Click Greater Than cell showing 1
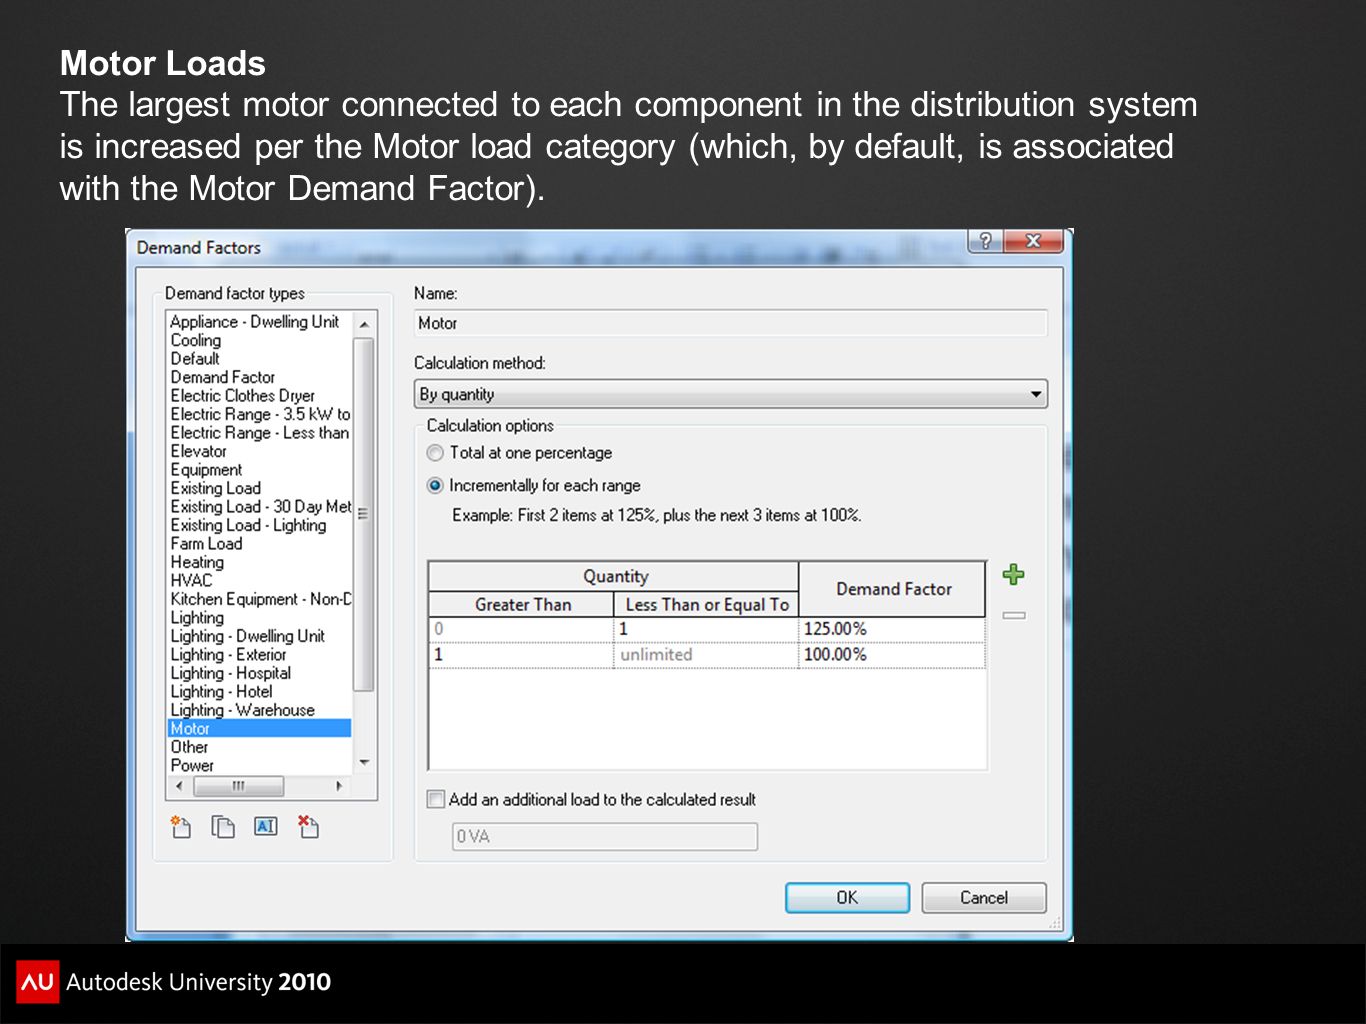 pyautogui.click(x=521, y=654)
